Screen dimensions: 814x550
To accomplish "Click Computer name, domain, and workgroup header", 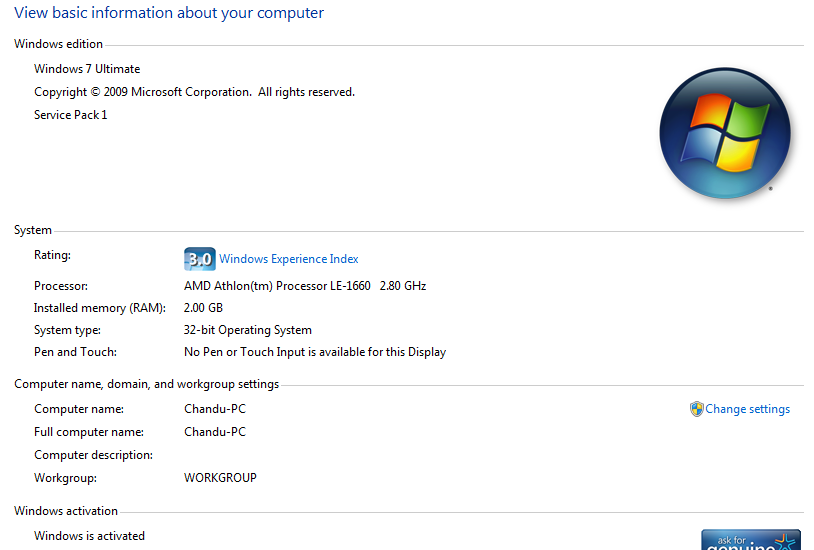I will (x=146, y=384).
